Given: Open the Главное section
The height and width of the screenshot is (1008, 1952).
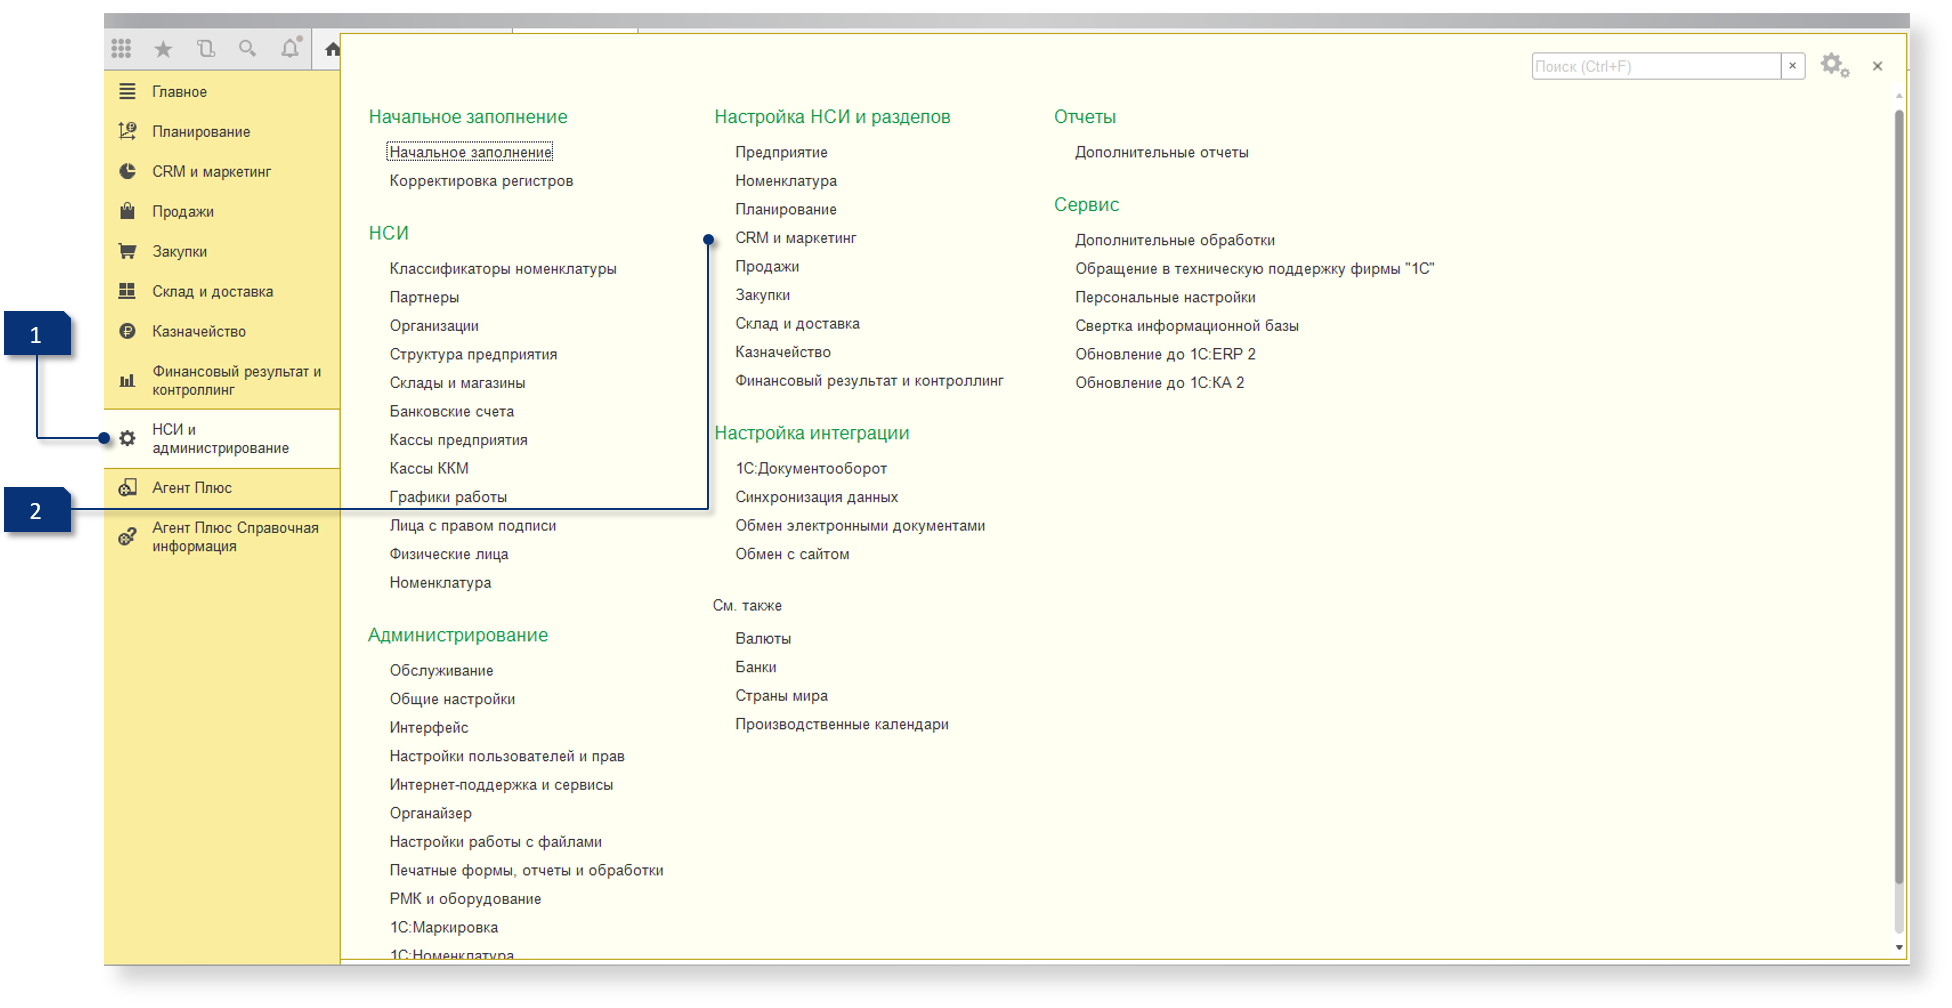Looking at the screenshot, I should click(x=179, y=91).
